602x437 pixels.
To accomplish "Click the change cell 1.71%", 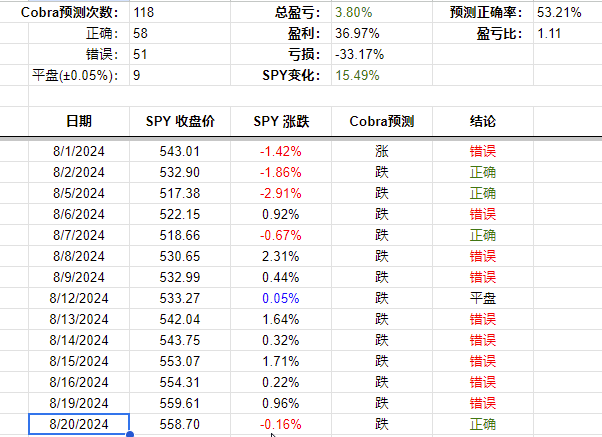I will [281, 361].
